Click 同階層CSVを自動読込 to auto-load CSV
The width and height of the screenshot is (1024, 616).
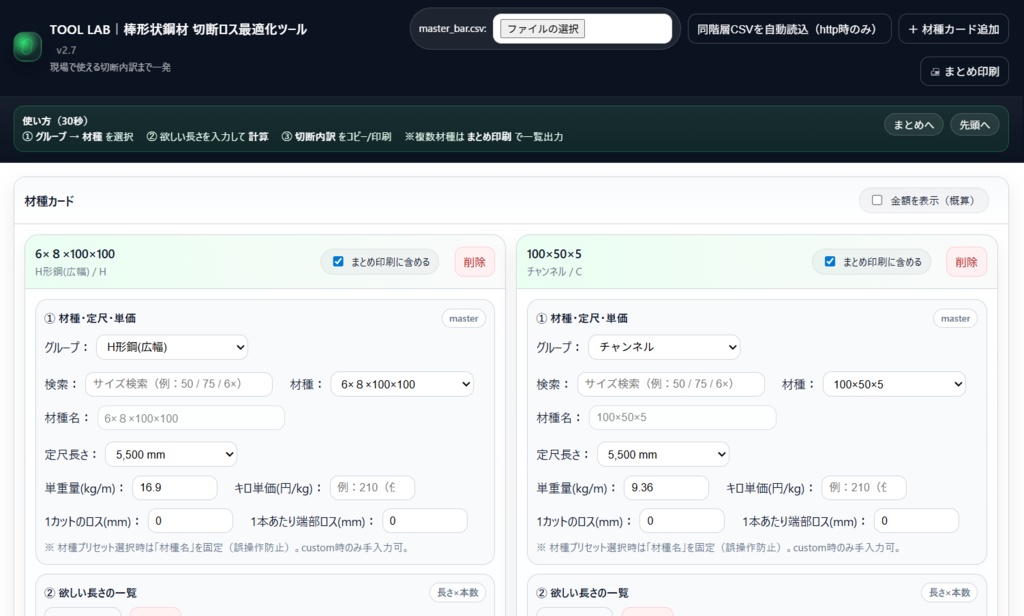[x=788, y=29]
